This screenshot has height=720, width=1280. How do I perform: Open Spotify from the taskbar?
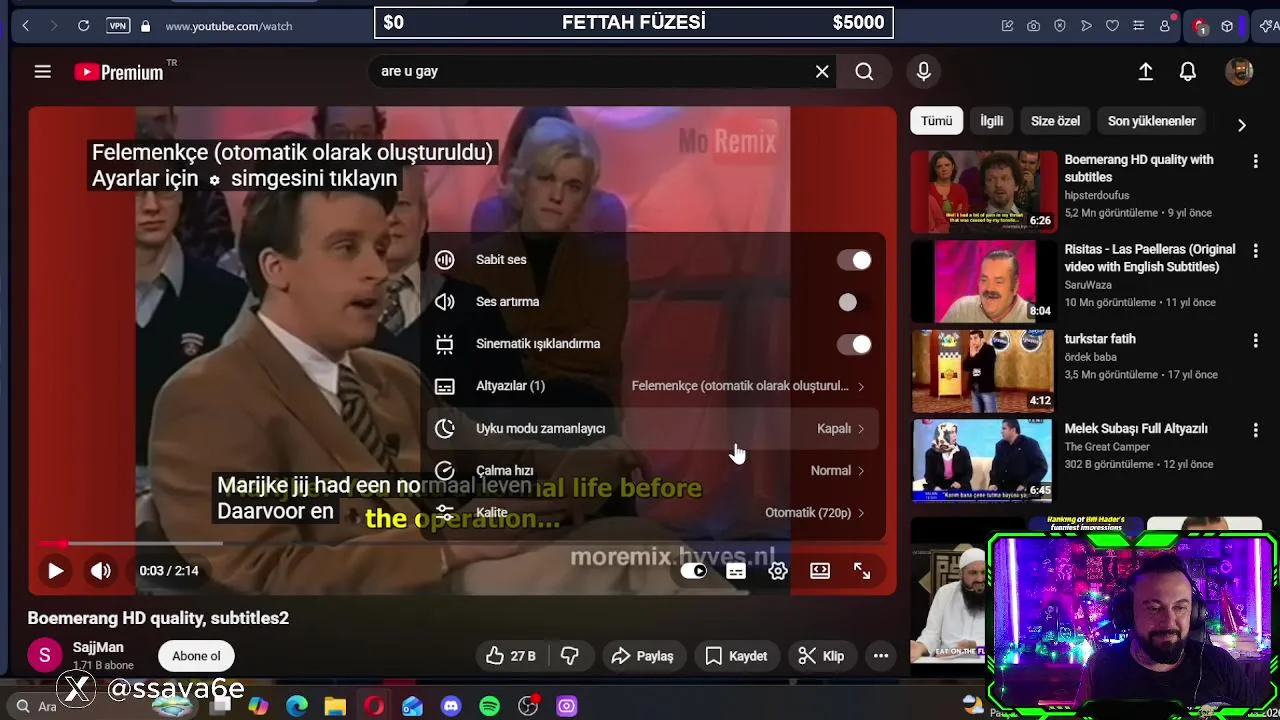pyautogui.click(x=489, y=706)
